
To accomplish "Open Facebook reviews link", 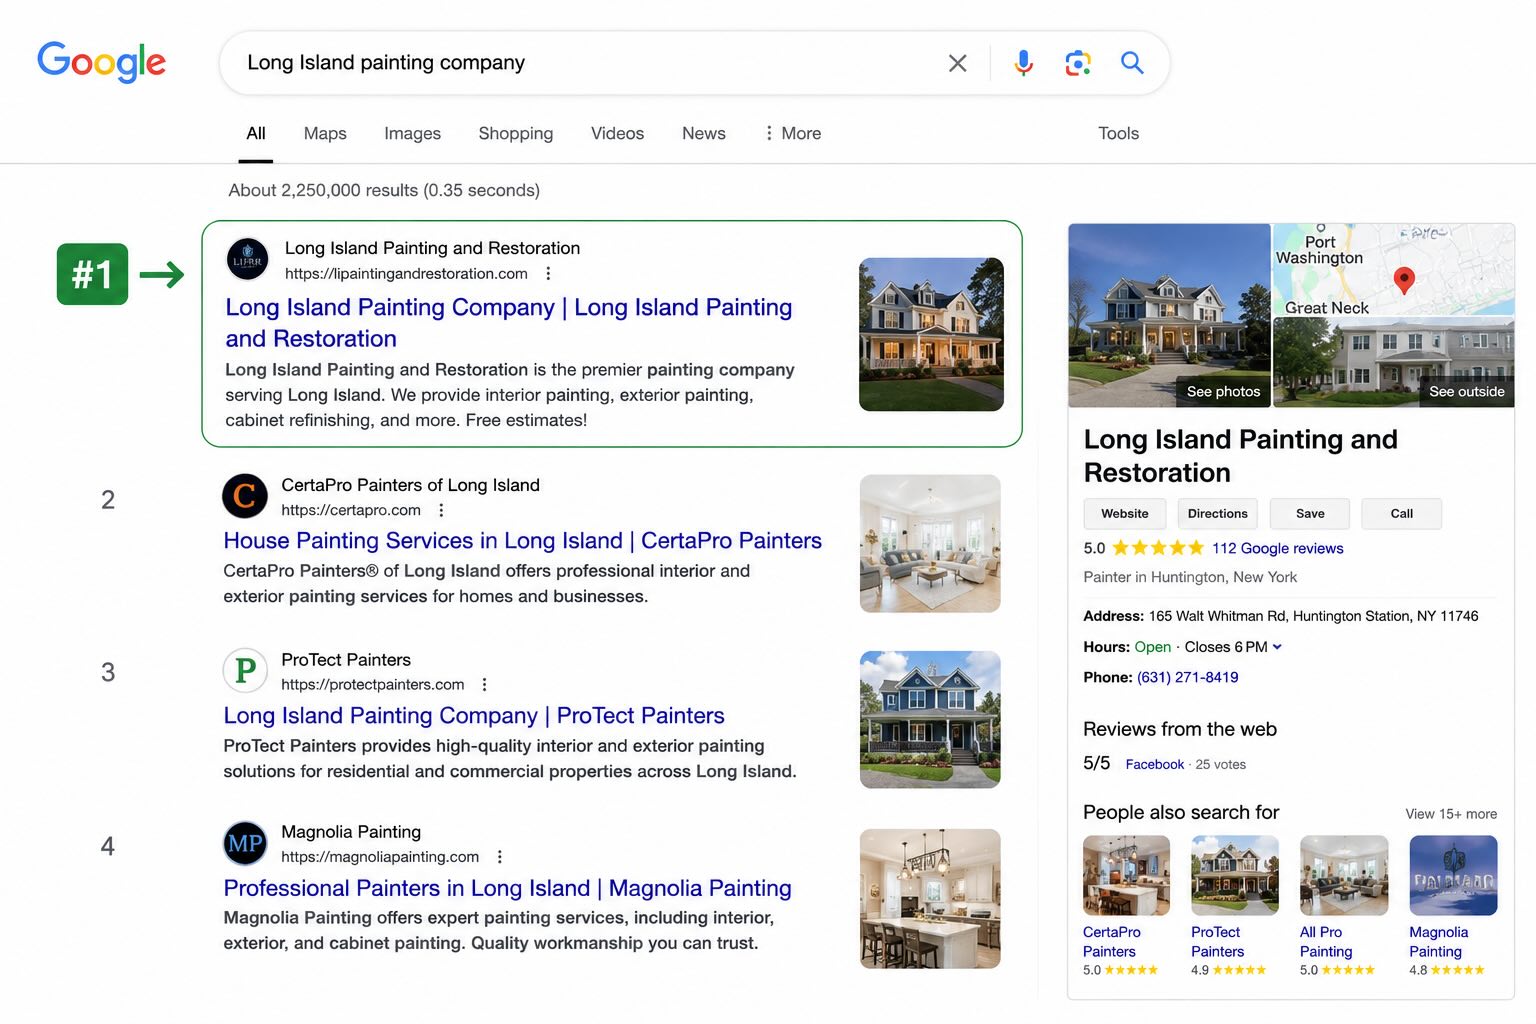I will (x=1154, y=764).
